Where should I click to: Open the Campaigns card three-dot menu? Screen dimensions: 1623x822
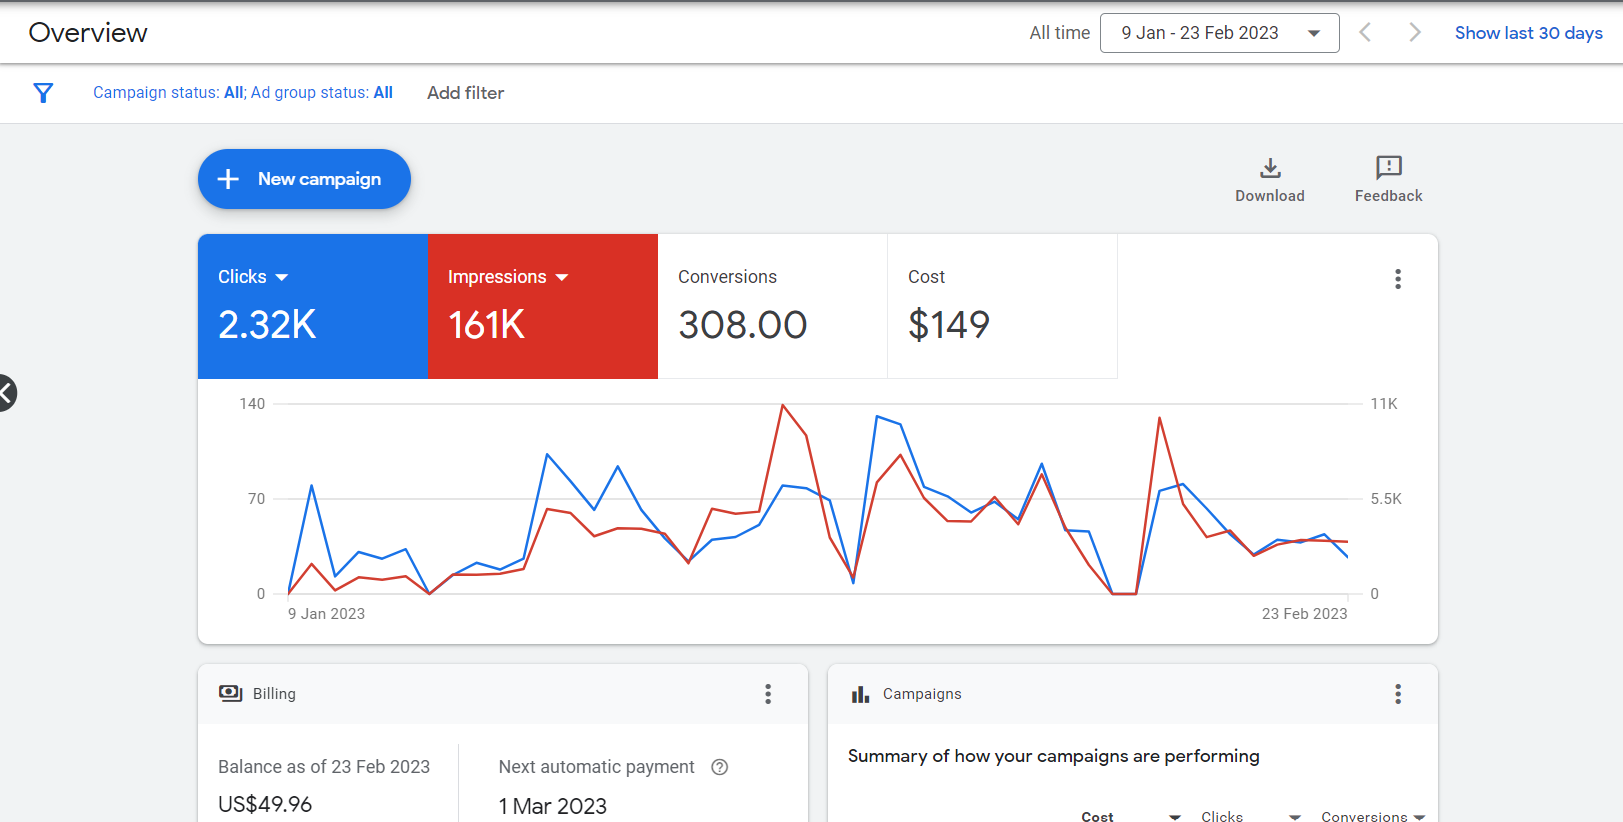[x=1397, y=694]
